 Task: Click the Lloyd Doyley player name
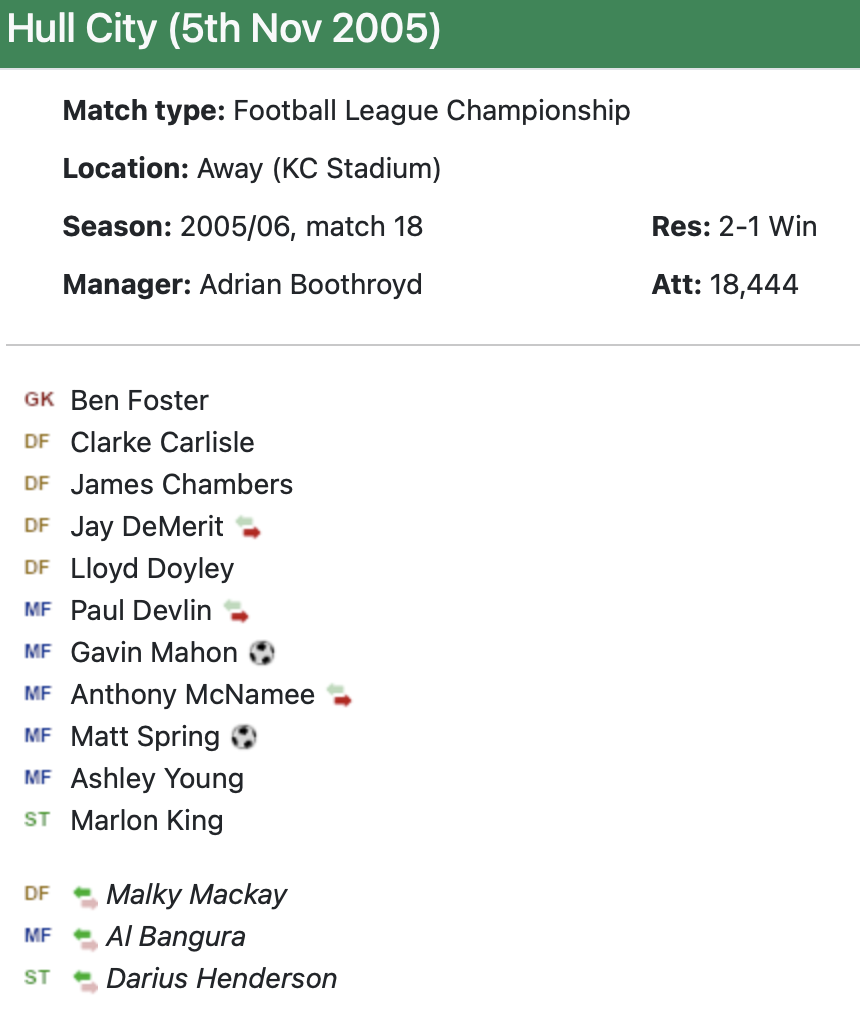152,569
